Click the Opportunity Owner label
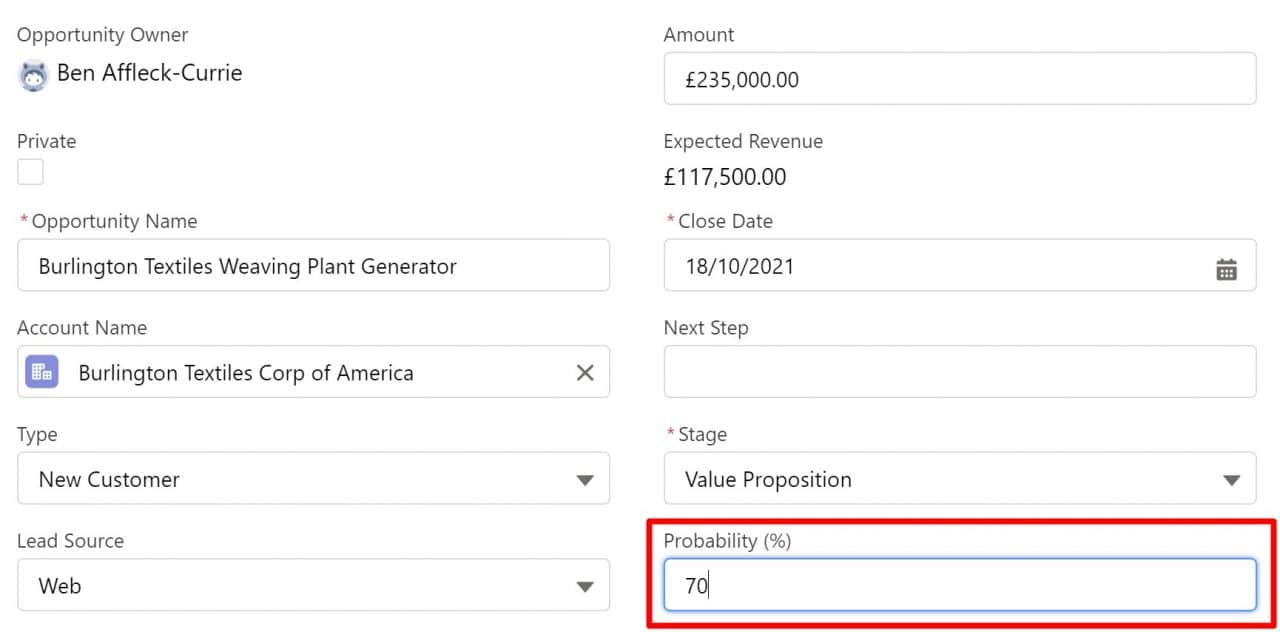The width and height of the screenshot is (1280, 632). (103, 35)
